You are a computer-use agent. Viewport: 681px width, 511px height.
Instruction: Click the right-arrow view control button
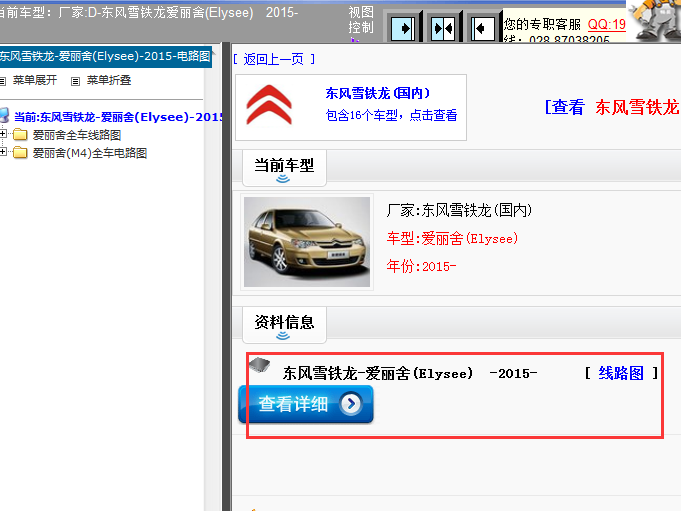pyautogui.click(x=403, y=29)
